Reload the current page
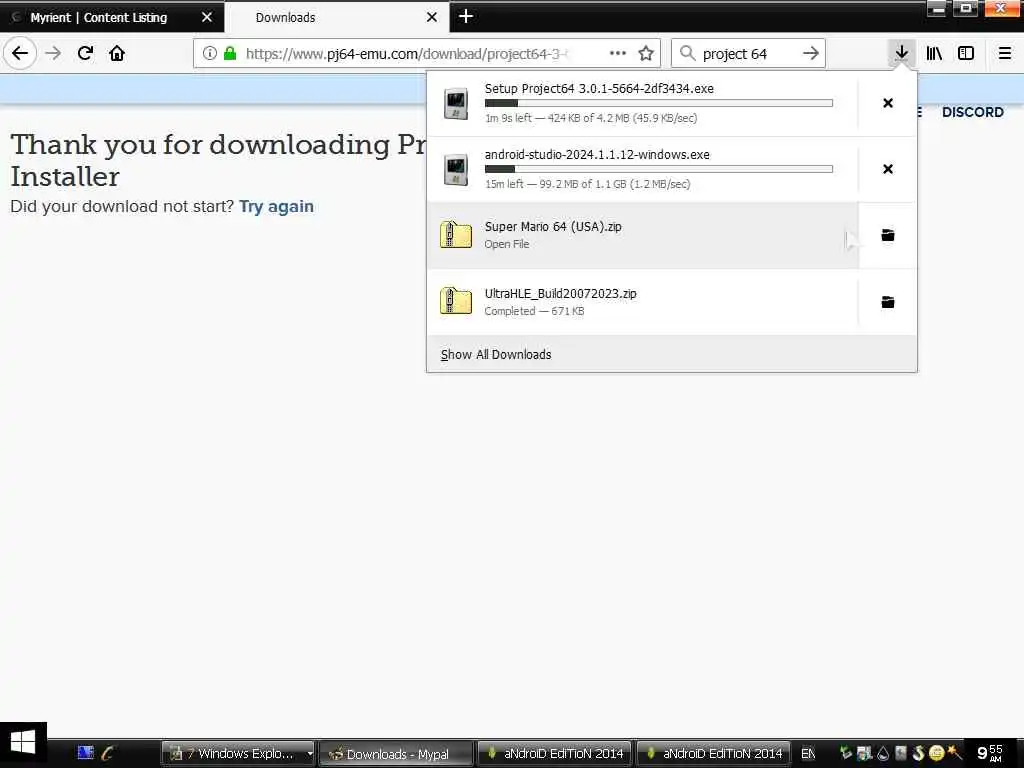Viewport: 1024px width, 768px height. (85, 53)
